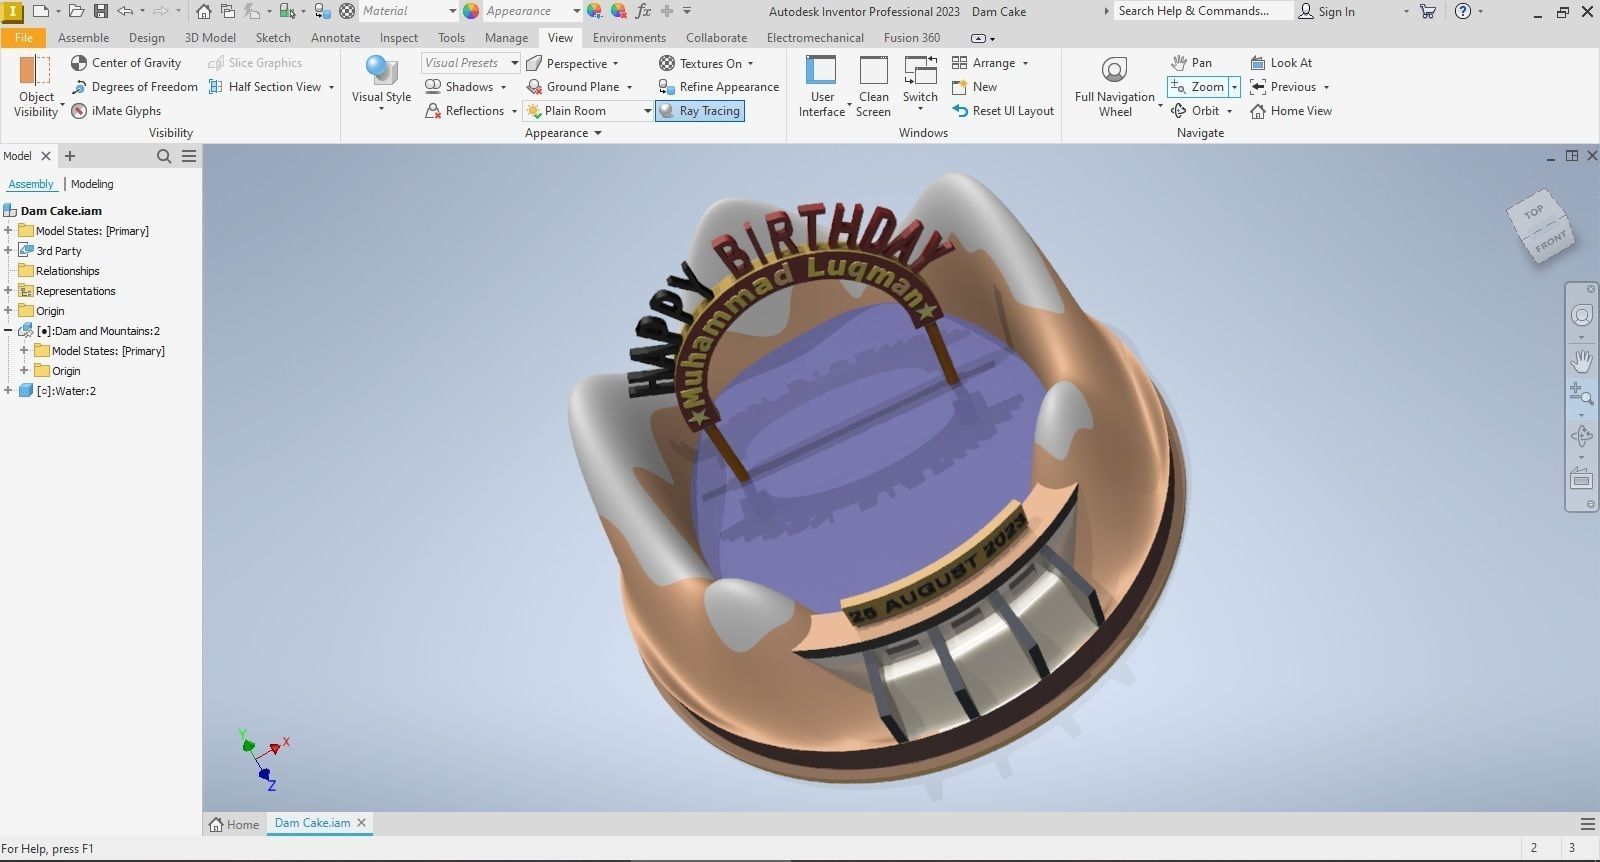Select the Pan tool
This screenshot has width=1600, height=862.
click(1191, 63)
